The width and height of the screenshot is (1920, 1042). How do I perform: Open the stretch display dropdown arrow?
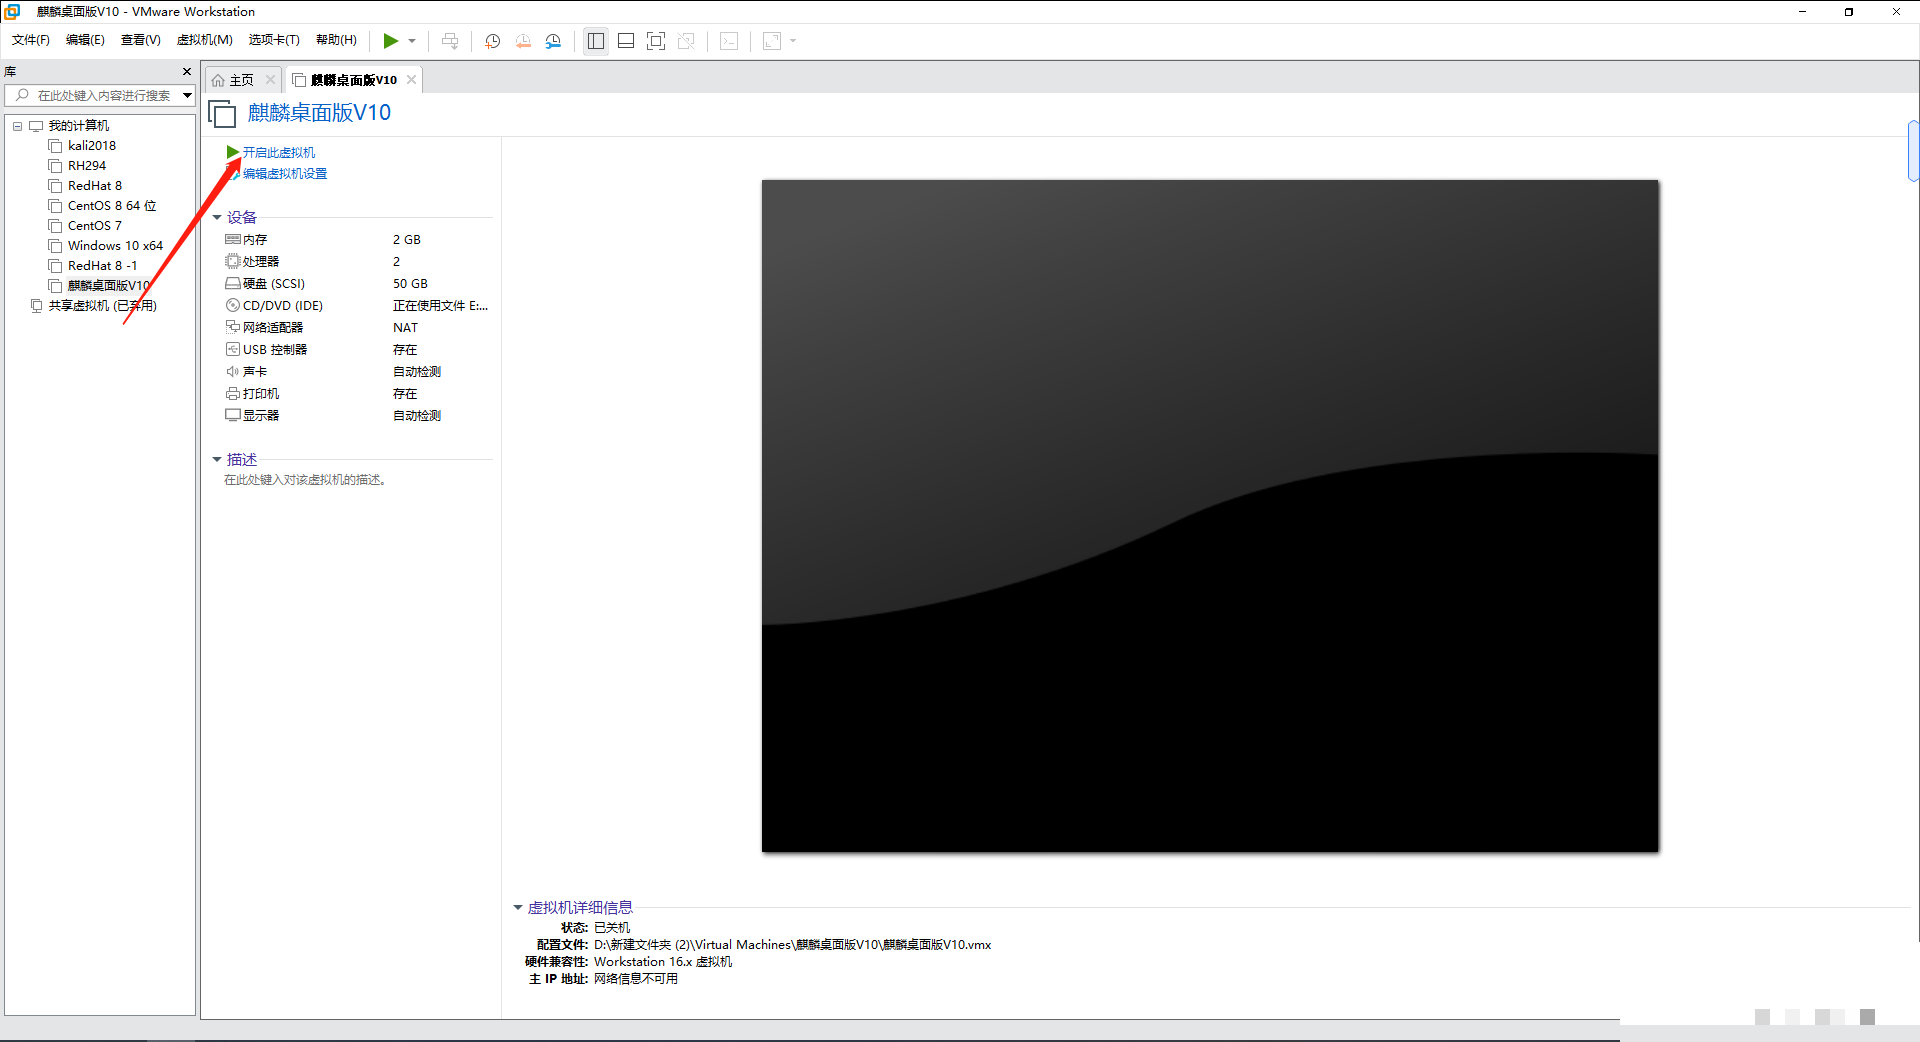tap(793, 41)
